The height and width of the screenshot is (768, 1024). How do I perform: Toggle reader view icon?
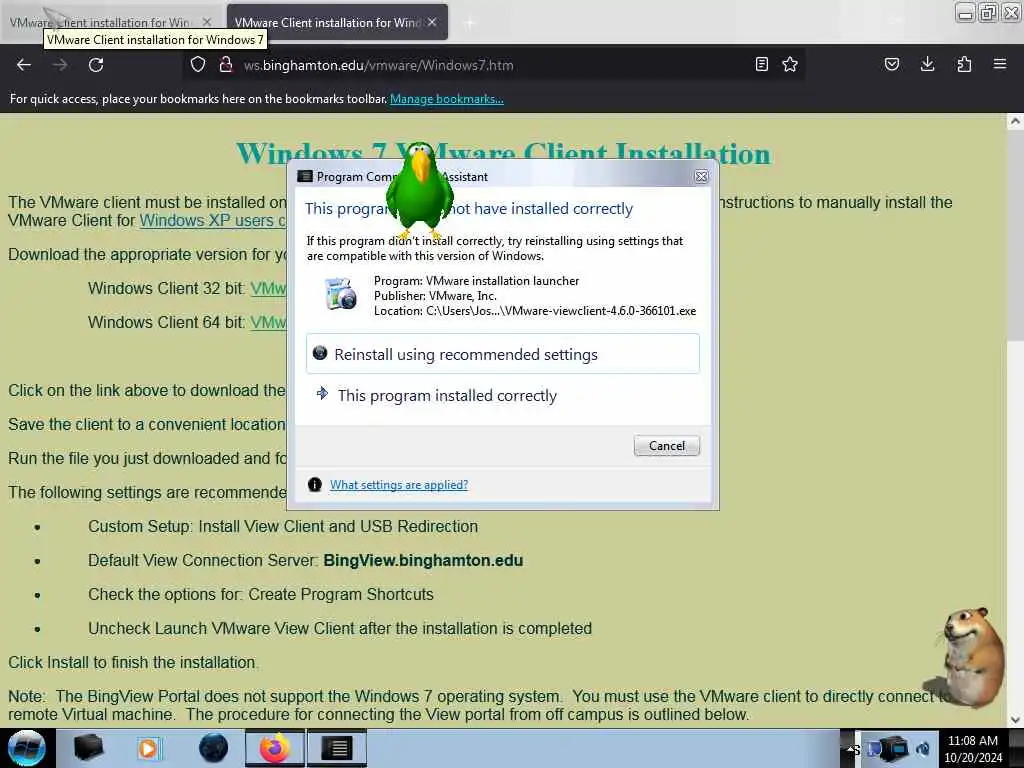[761, 64]
